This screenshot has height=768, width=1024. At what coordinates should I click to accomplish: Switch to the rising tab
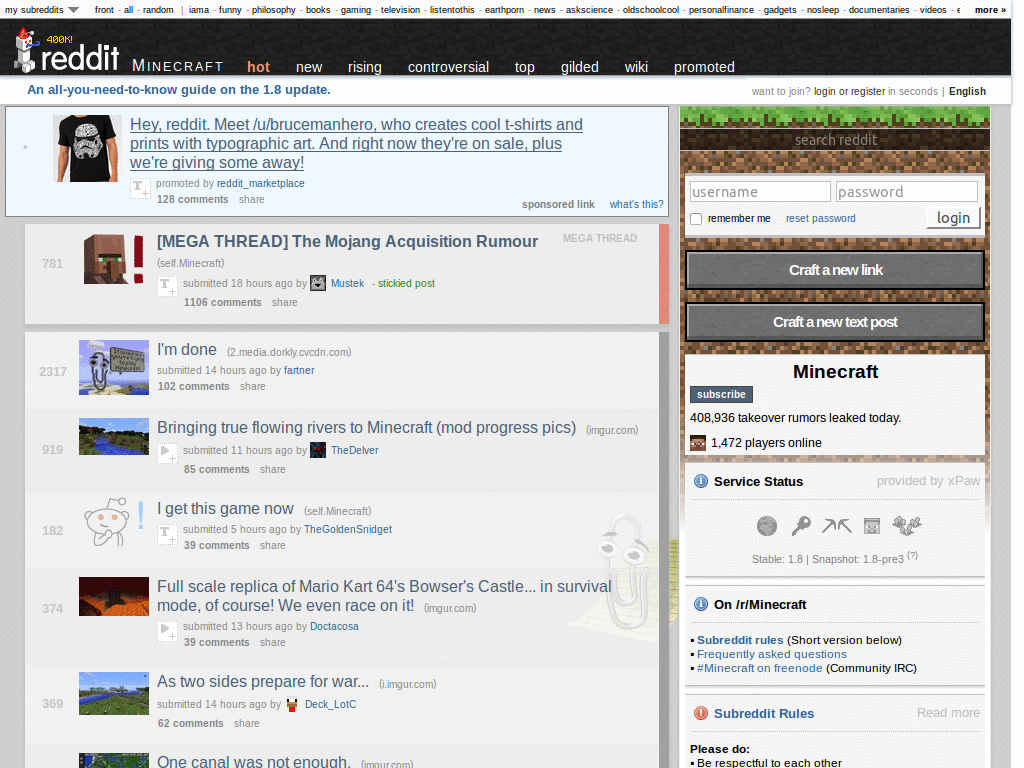[x=364, y=67]
